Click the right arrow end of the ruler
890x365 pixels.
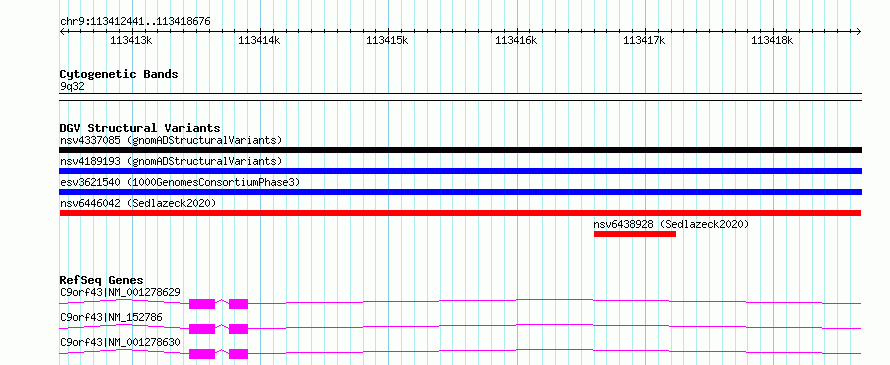pyautogui.click(x=858, y=31)
